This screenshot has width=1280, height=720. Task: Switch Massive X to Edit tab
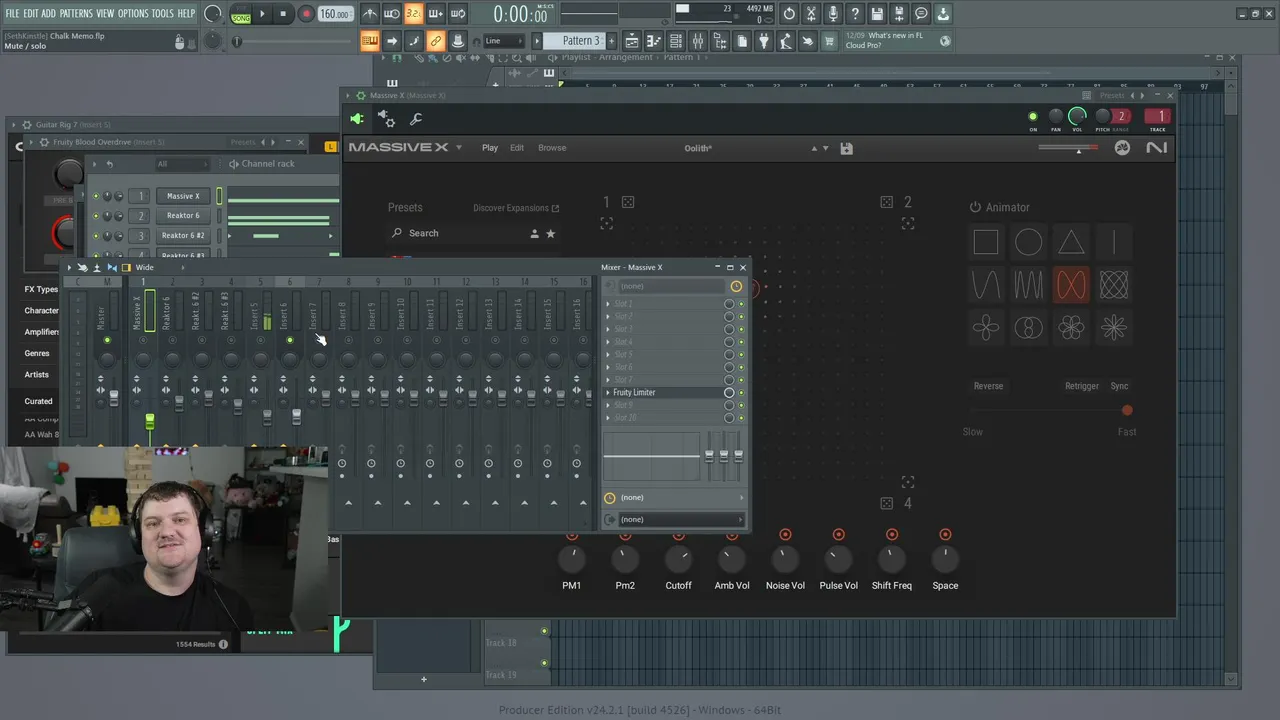click(x=517, y=148)
